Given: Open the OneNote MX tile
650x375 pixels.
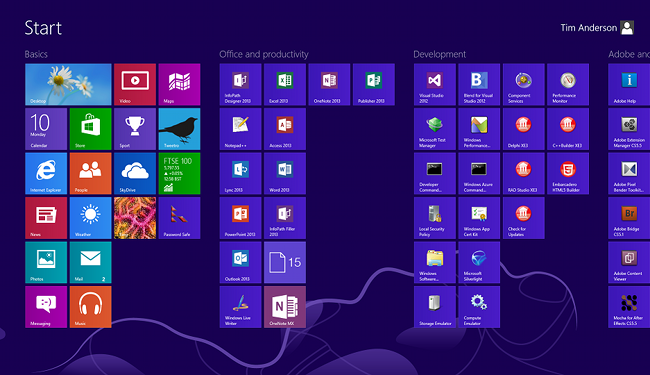Looking at the screenshot, I should (x=285, y=307).
